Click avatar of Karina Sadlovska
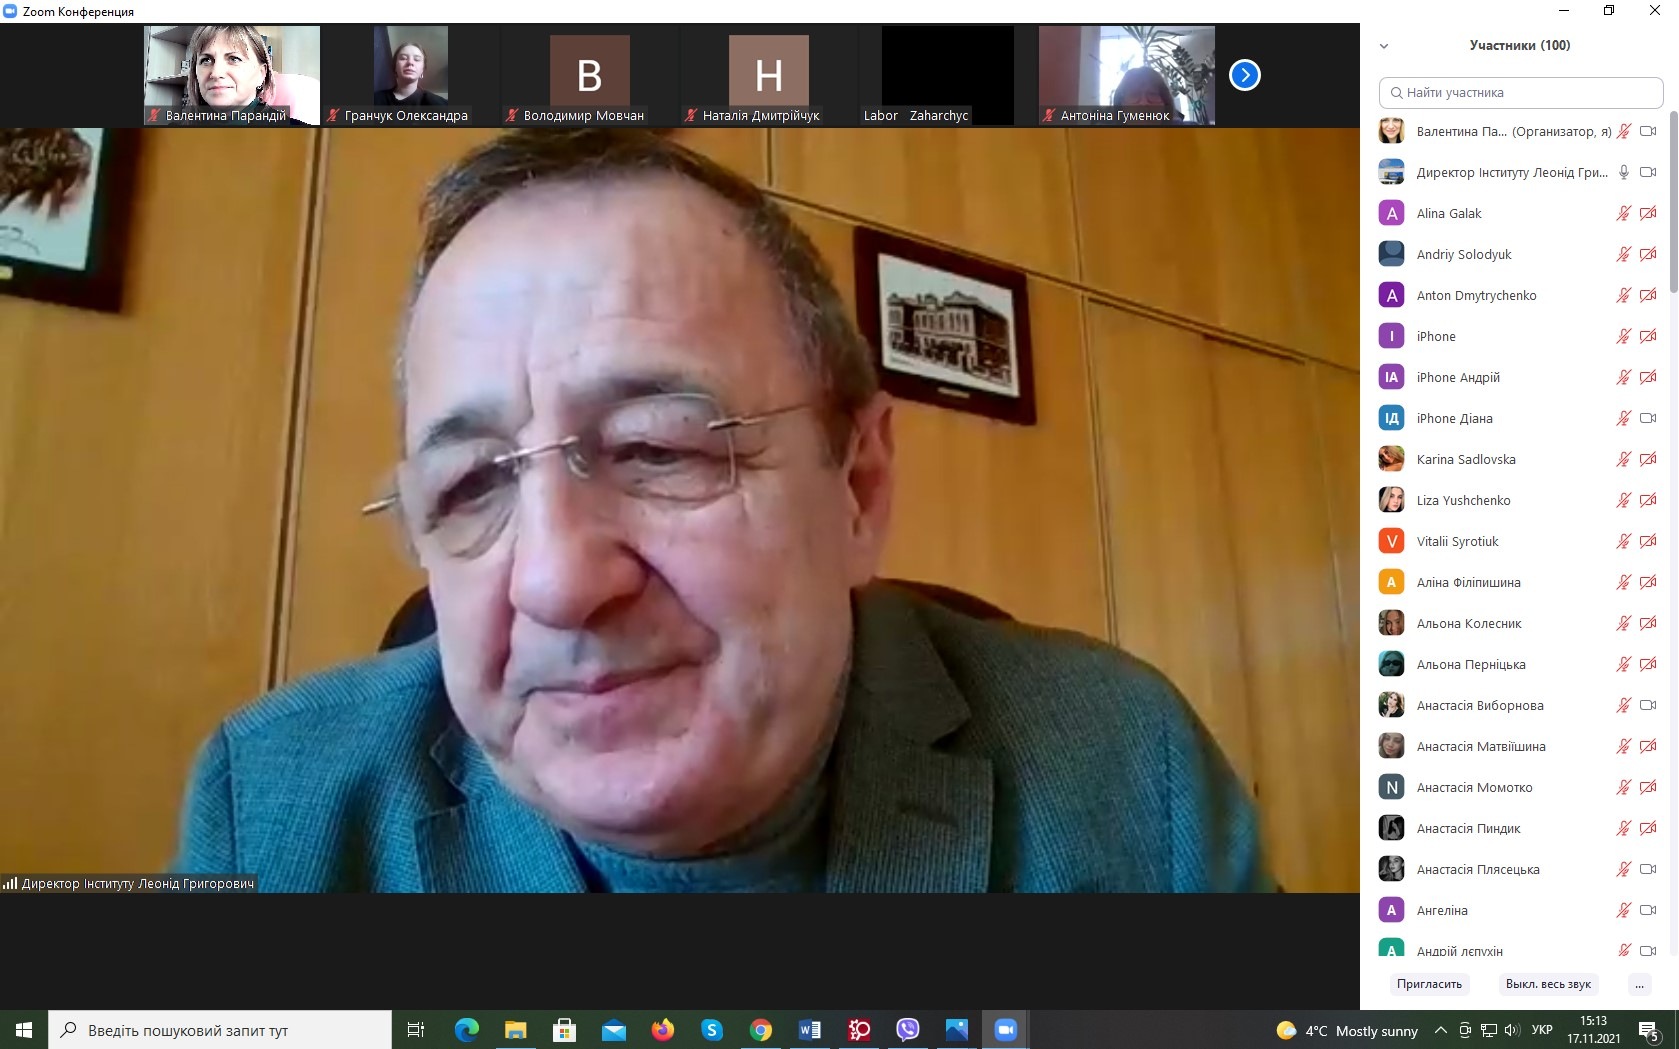Viewport: 1679px width, 1049px height. (x=1391, y=459)
